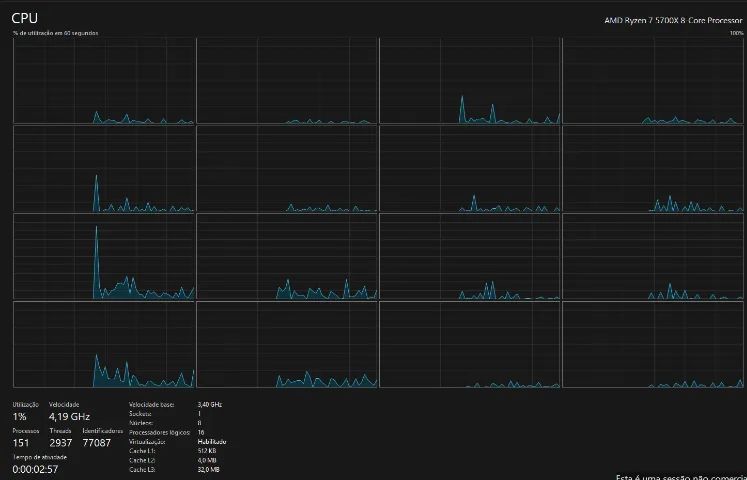Image resolution: width=747 pixels, height=480 pixels.
Task: Select the 3,40 GHz base speed value
Action: [210, 404]
